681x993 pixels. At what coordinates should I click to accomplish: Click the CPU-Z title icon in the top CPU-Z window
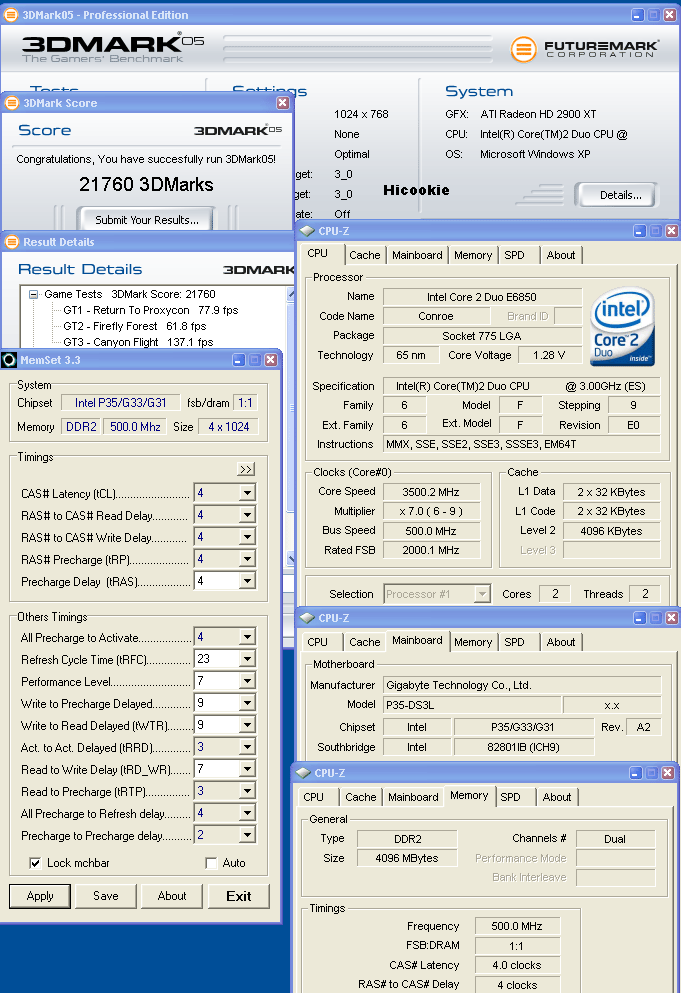307,231
